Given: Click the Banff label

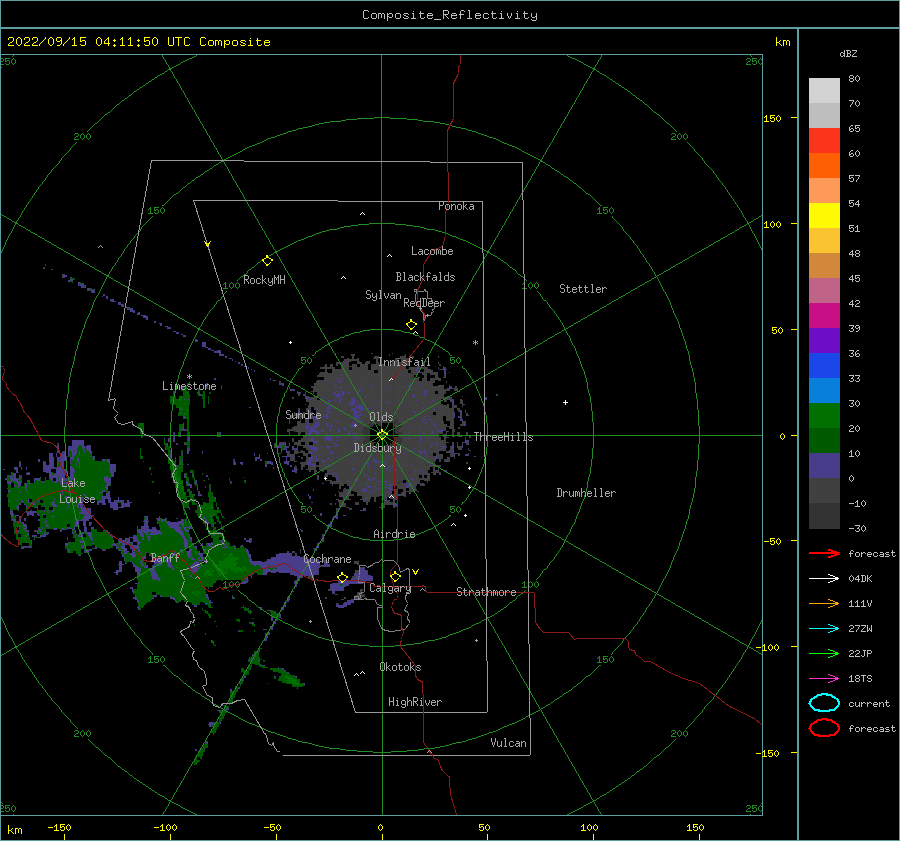Looking at the screenshot, I should [165, 558].
